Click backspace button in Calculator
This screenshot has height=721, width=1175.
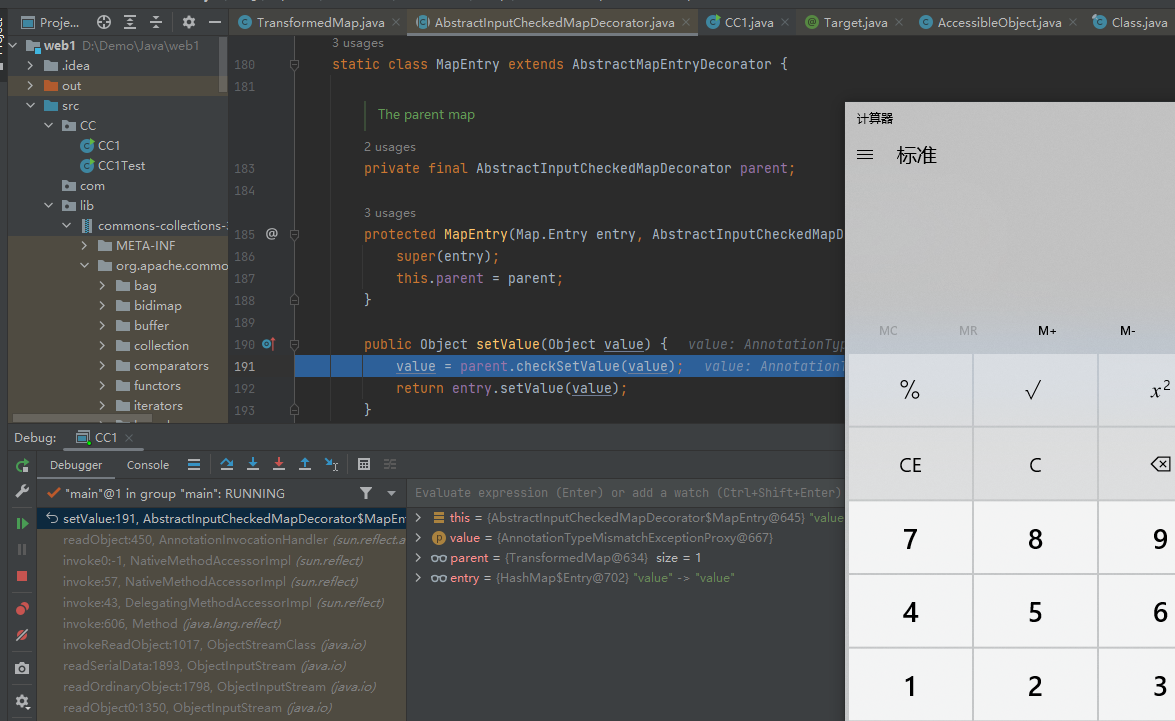(x=1137, y=465)
